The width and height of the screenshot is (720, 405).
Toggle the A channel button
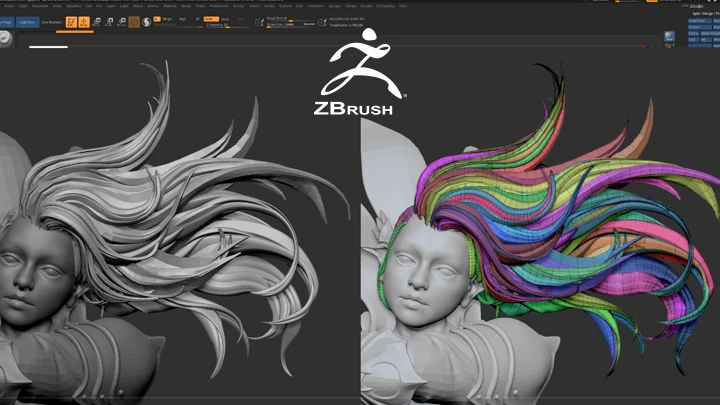coord(157,19)
